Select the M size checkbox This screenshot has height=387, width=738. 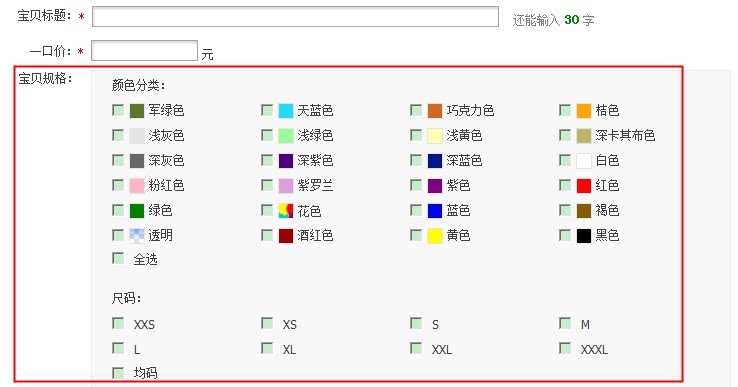click(565, 323)
